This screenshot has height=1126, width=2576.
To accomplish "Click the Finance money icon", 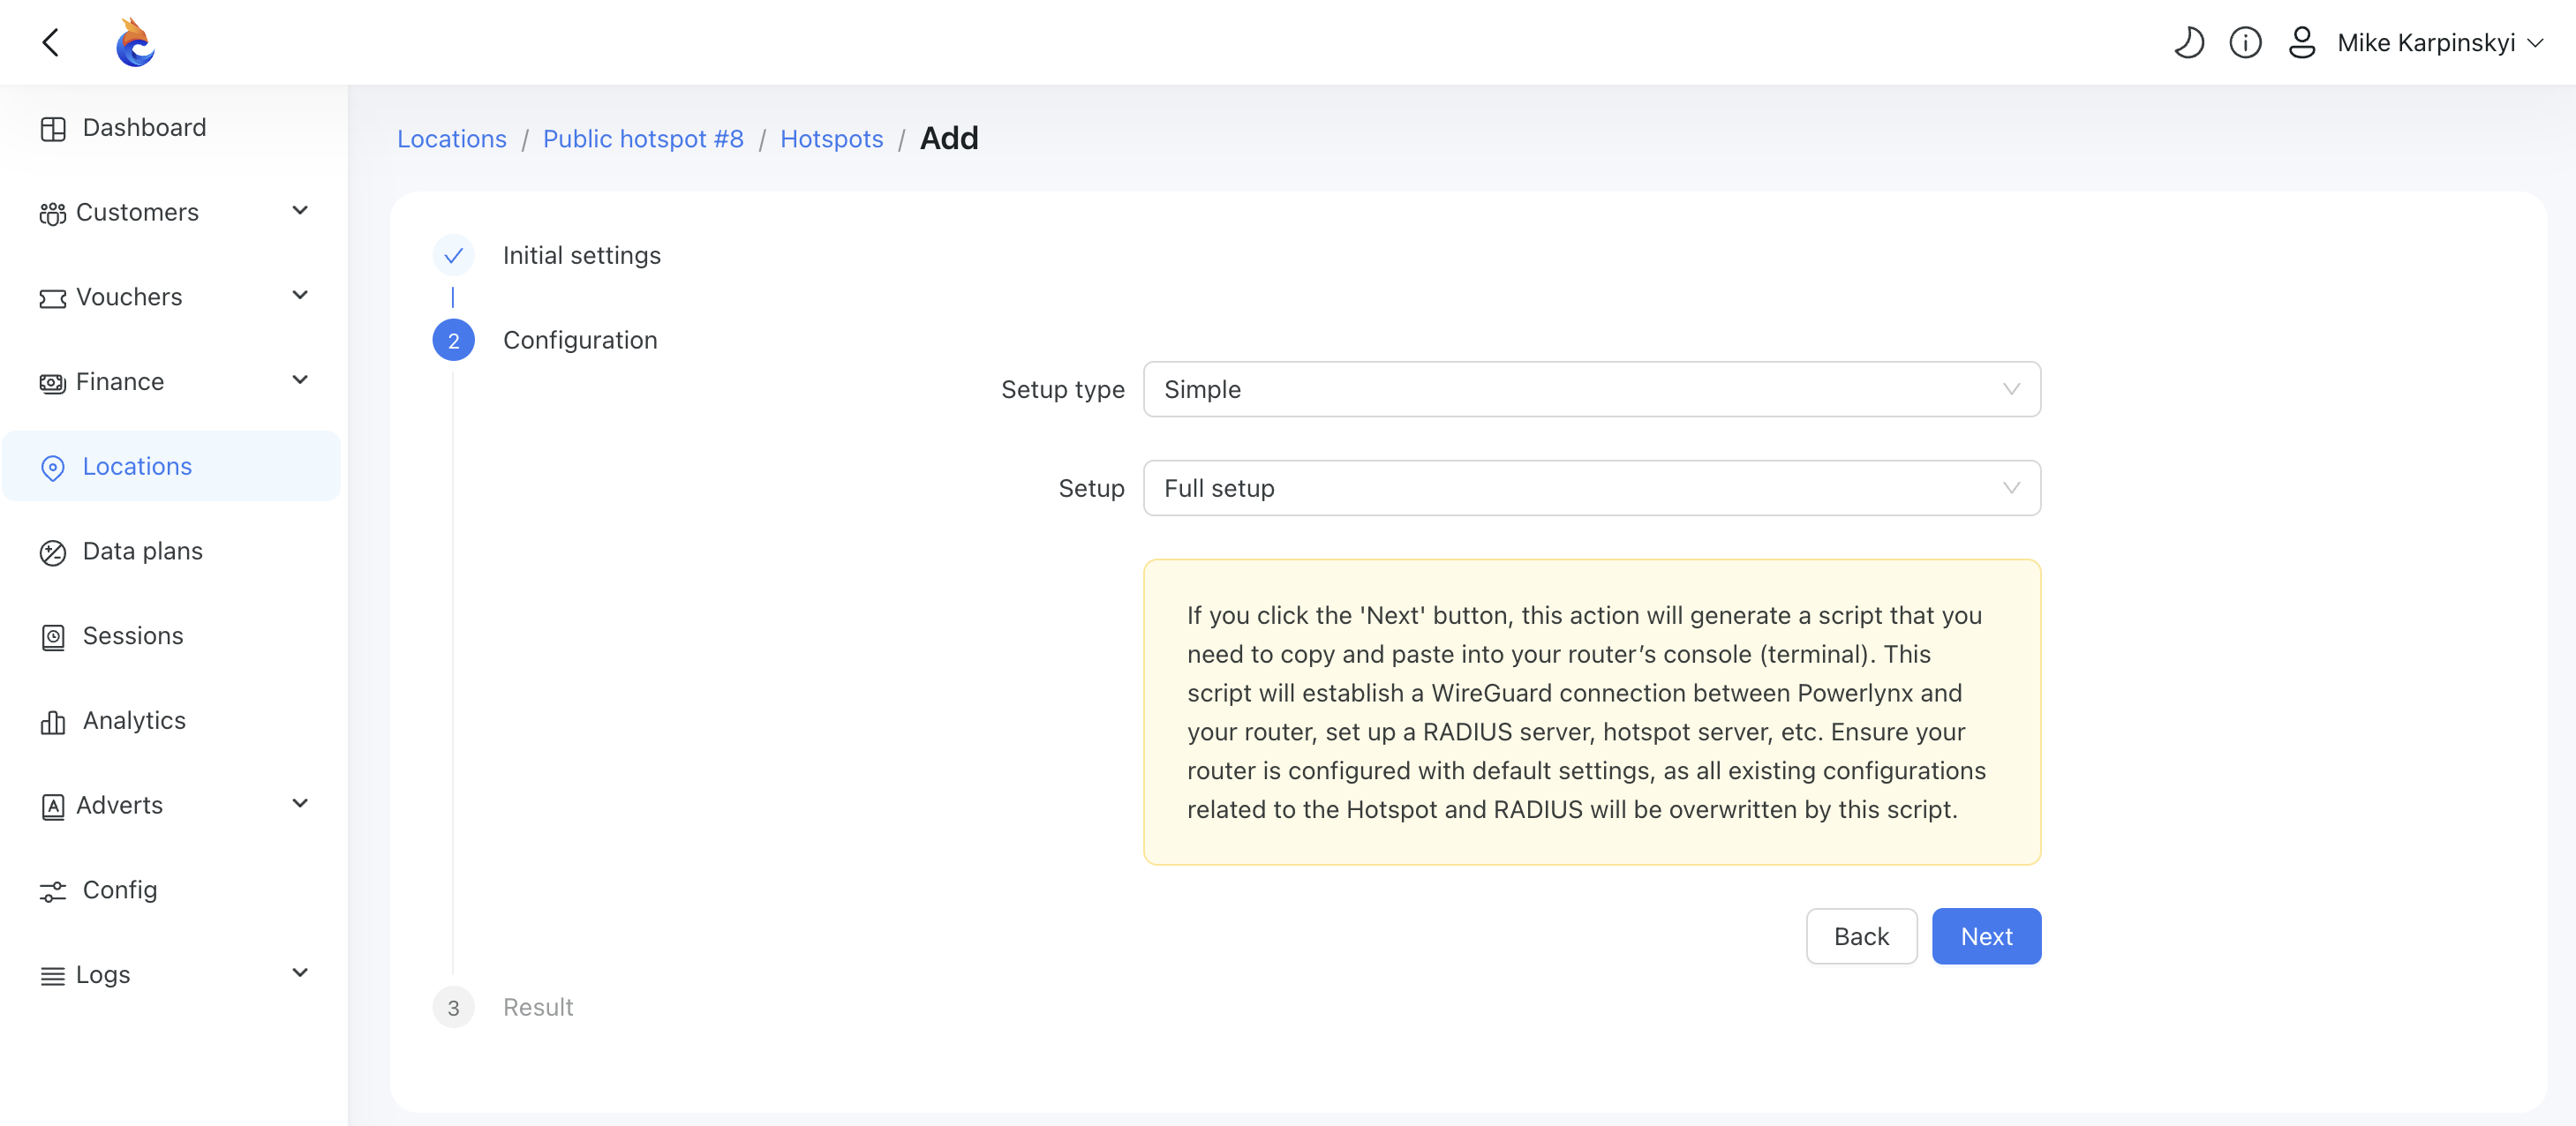I will [x=53, y=383].
